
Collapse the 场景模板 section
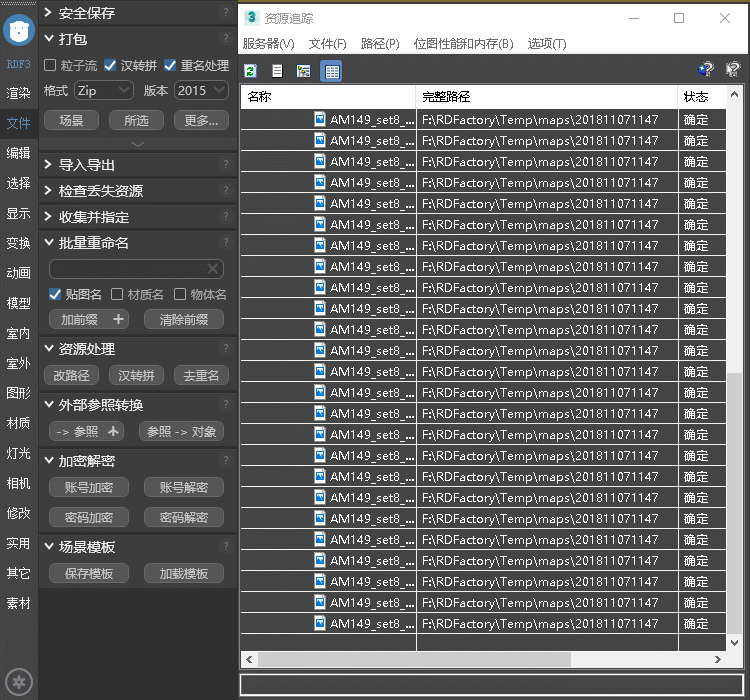coord(49,546)
